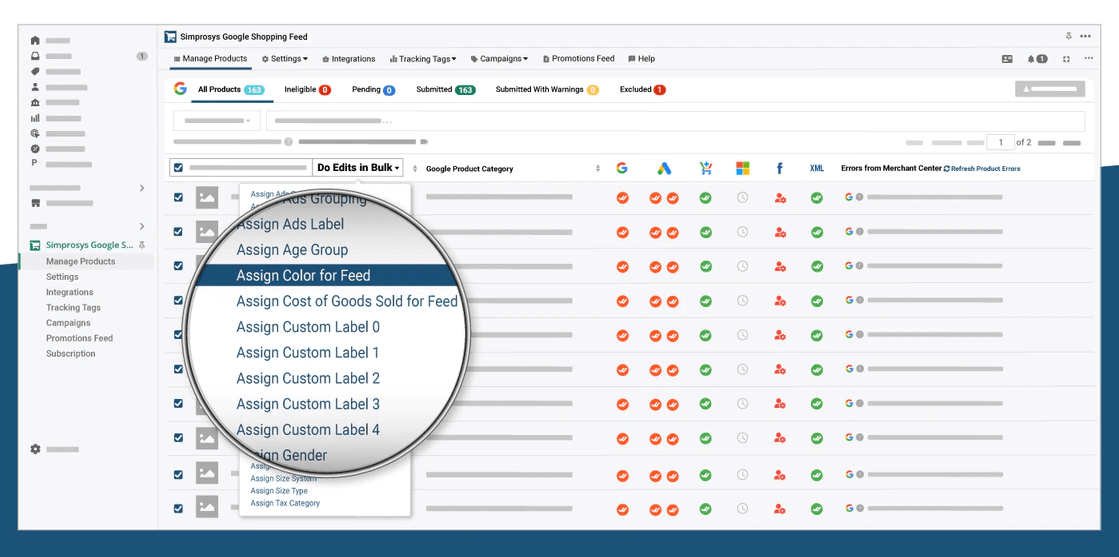Open the Campaigns dropdown in the top navigation

(500, 59)
